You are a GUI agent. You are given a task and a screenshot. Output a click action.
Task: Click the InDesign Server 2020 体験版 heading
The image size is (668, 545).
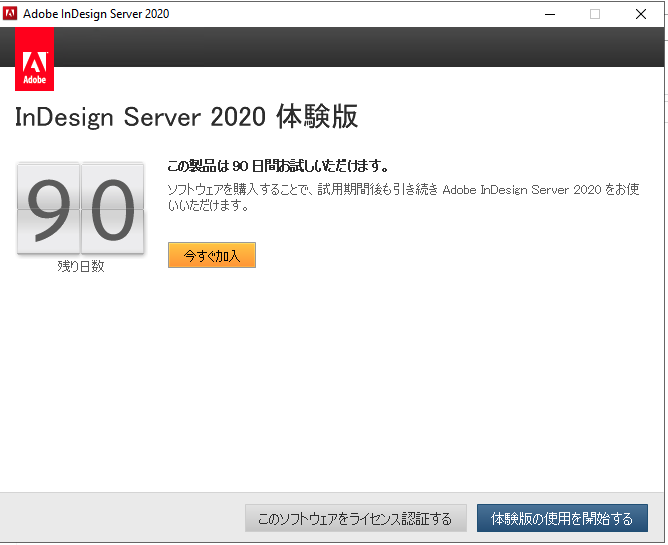coord(186,117)
